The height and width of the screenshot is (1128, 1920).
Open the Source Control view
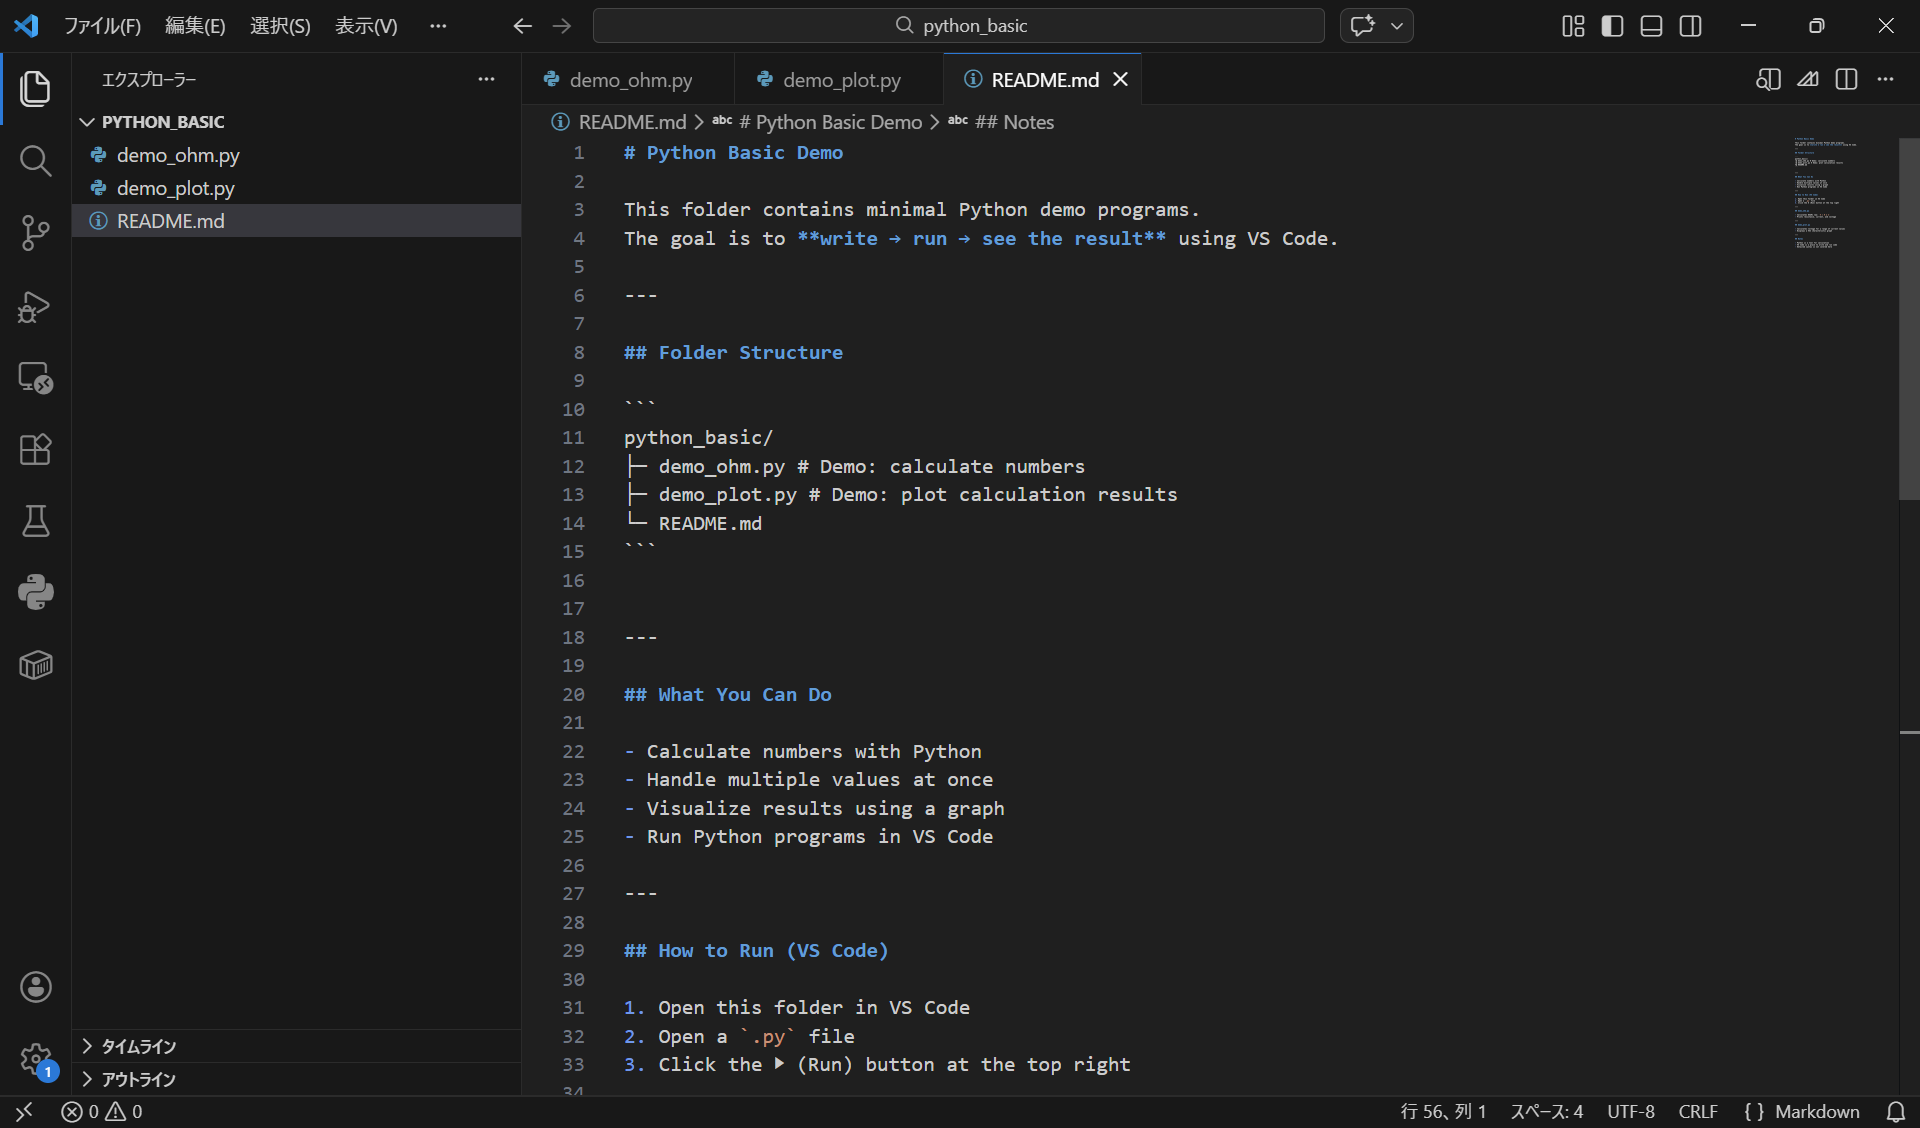point(36,232)
